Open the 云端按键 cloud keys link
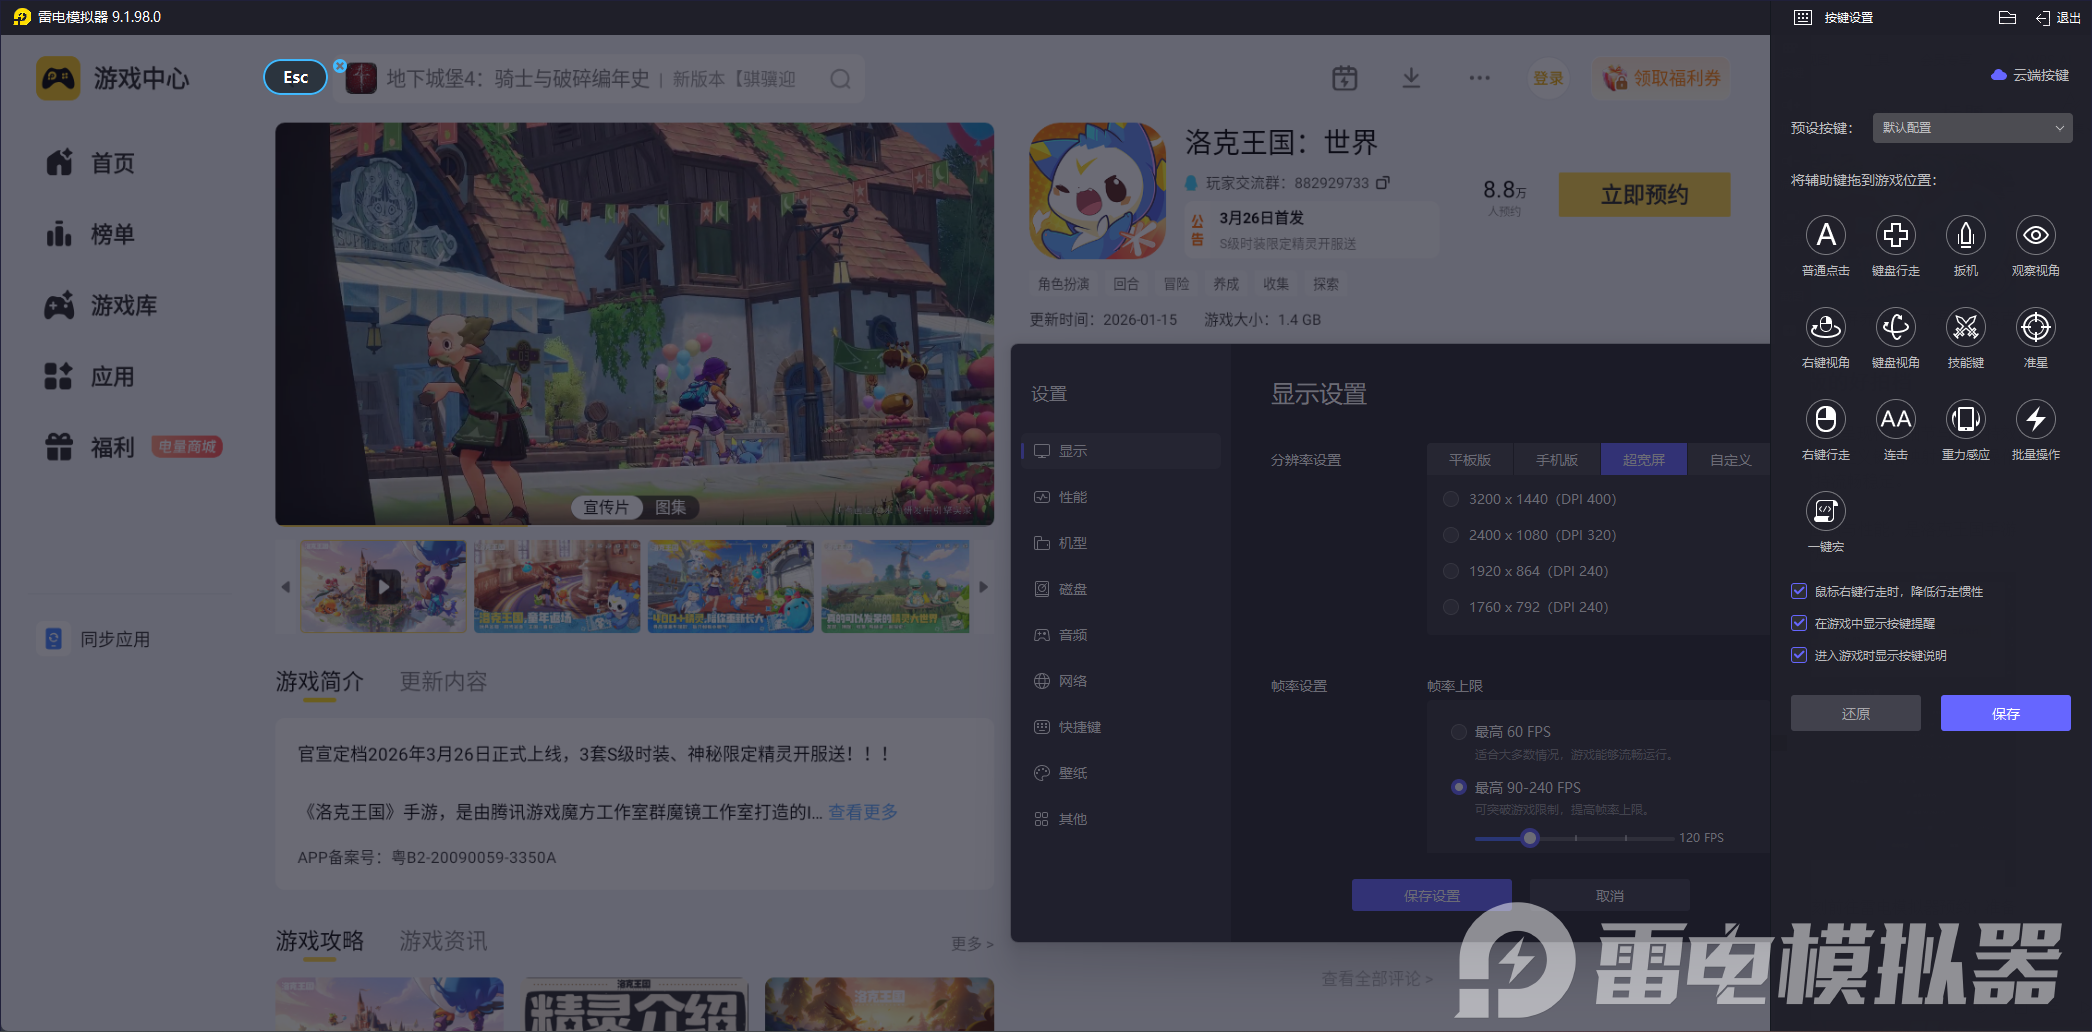Viewport: 2092px width, 1032px height. pos(2030,75)
